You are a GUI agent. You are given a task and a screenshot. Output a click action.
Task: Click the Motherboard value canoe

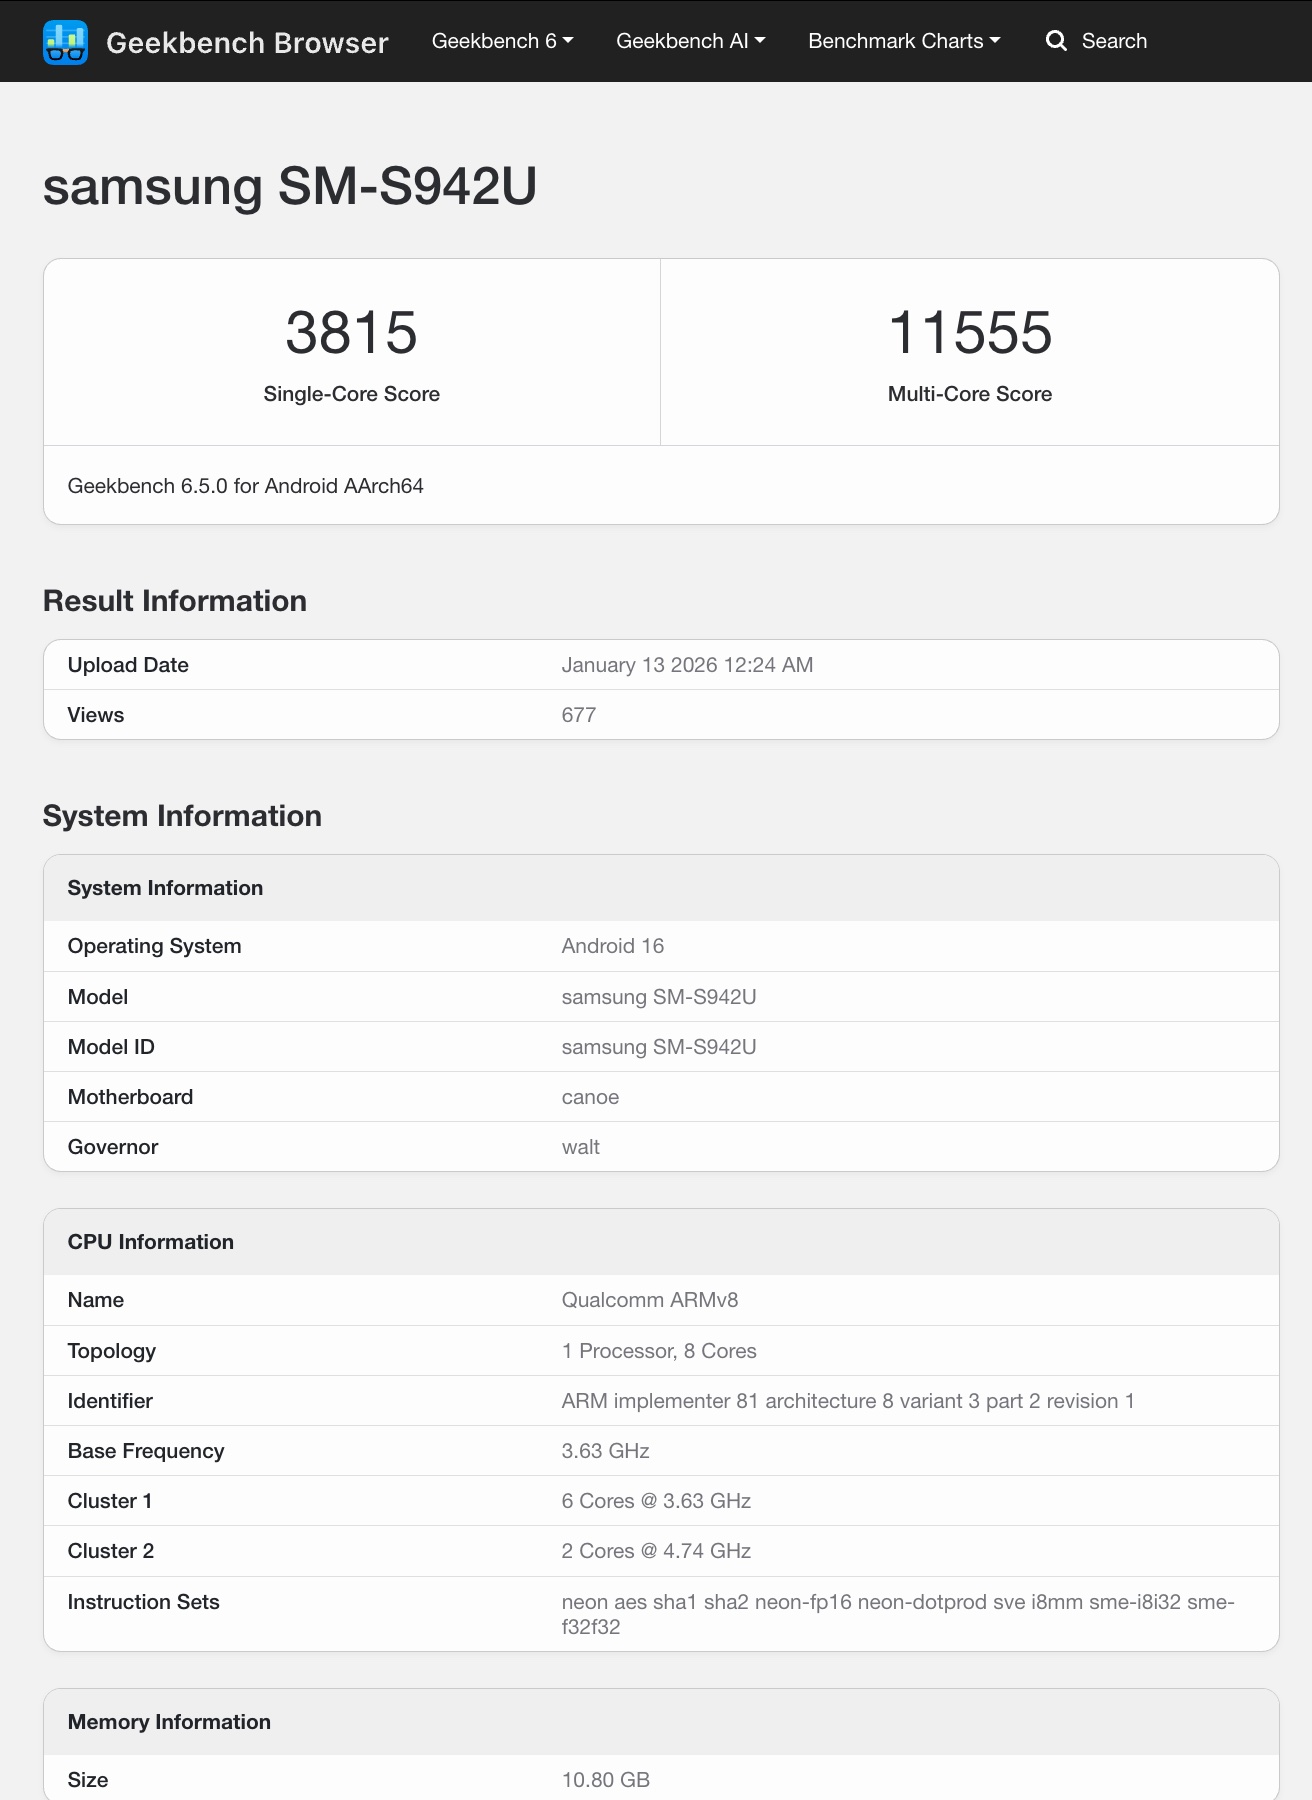click(x=590, y=1097)
